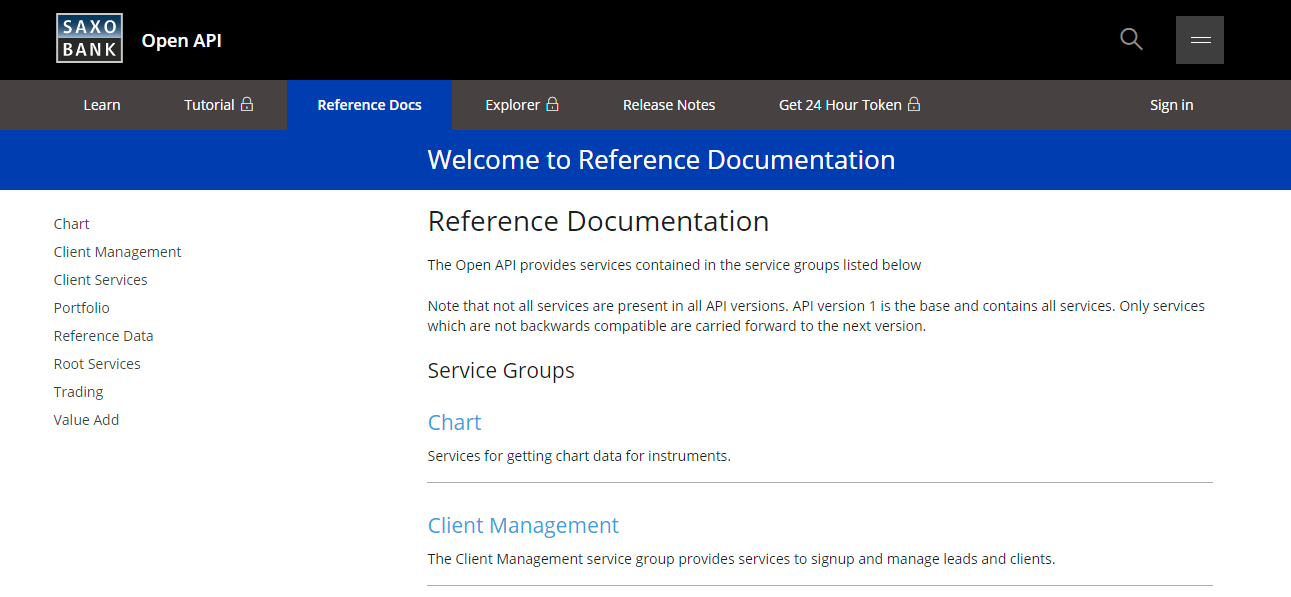Click the lock icon beside Explorer
The height and width of the screenshot is (597, 1291).
[553, 104]
